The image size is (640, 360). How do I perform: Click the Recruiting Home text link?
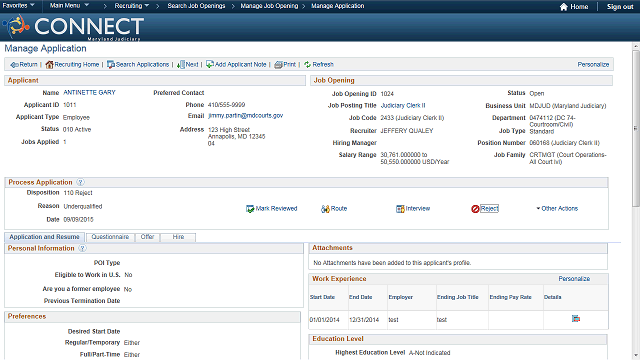coord(77,64)
